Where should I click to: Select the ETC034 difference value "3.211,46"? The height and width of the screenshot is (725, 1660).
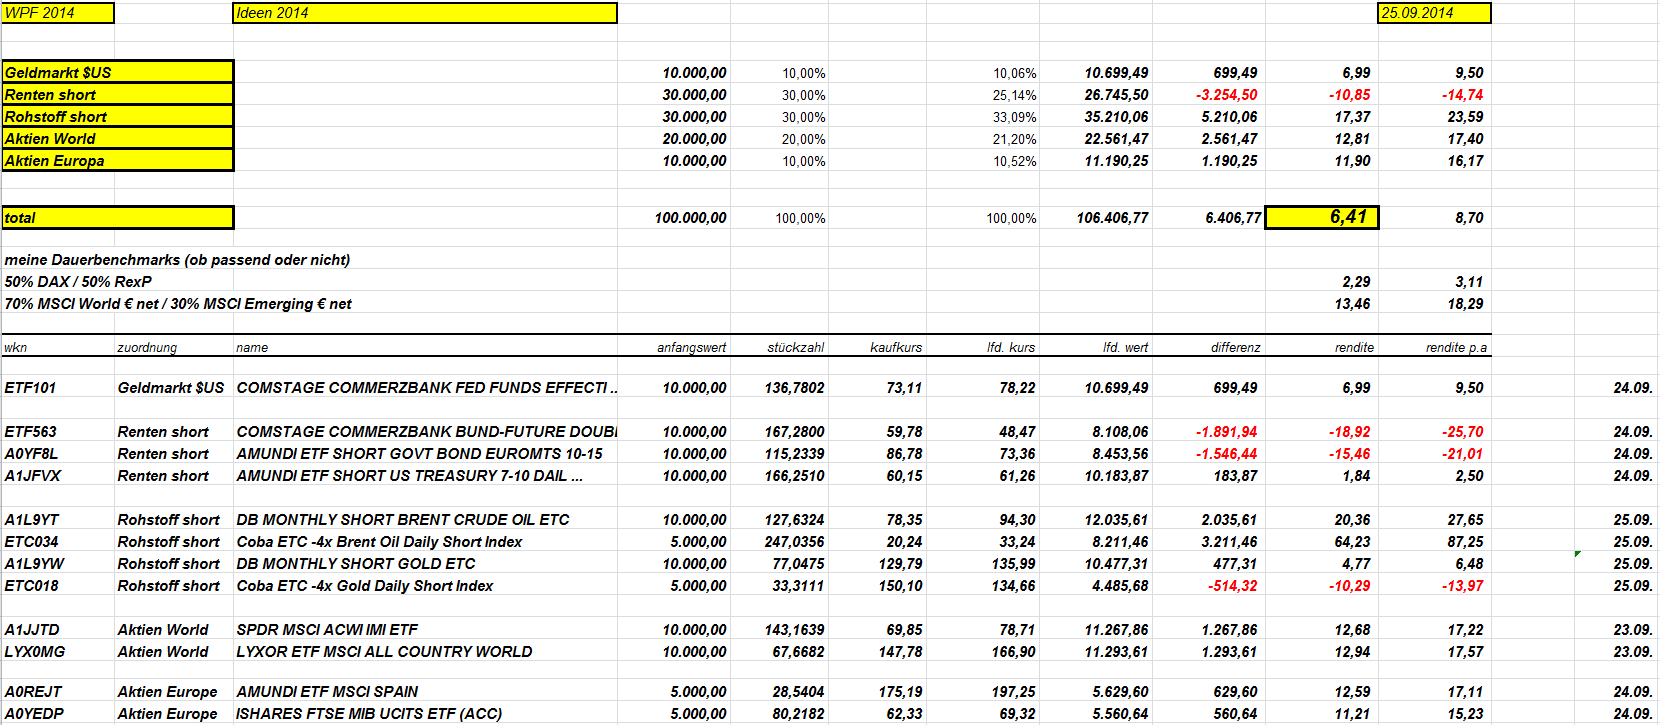pos(1230,542)
